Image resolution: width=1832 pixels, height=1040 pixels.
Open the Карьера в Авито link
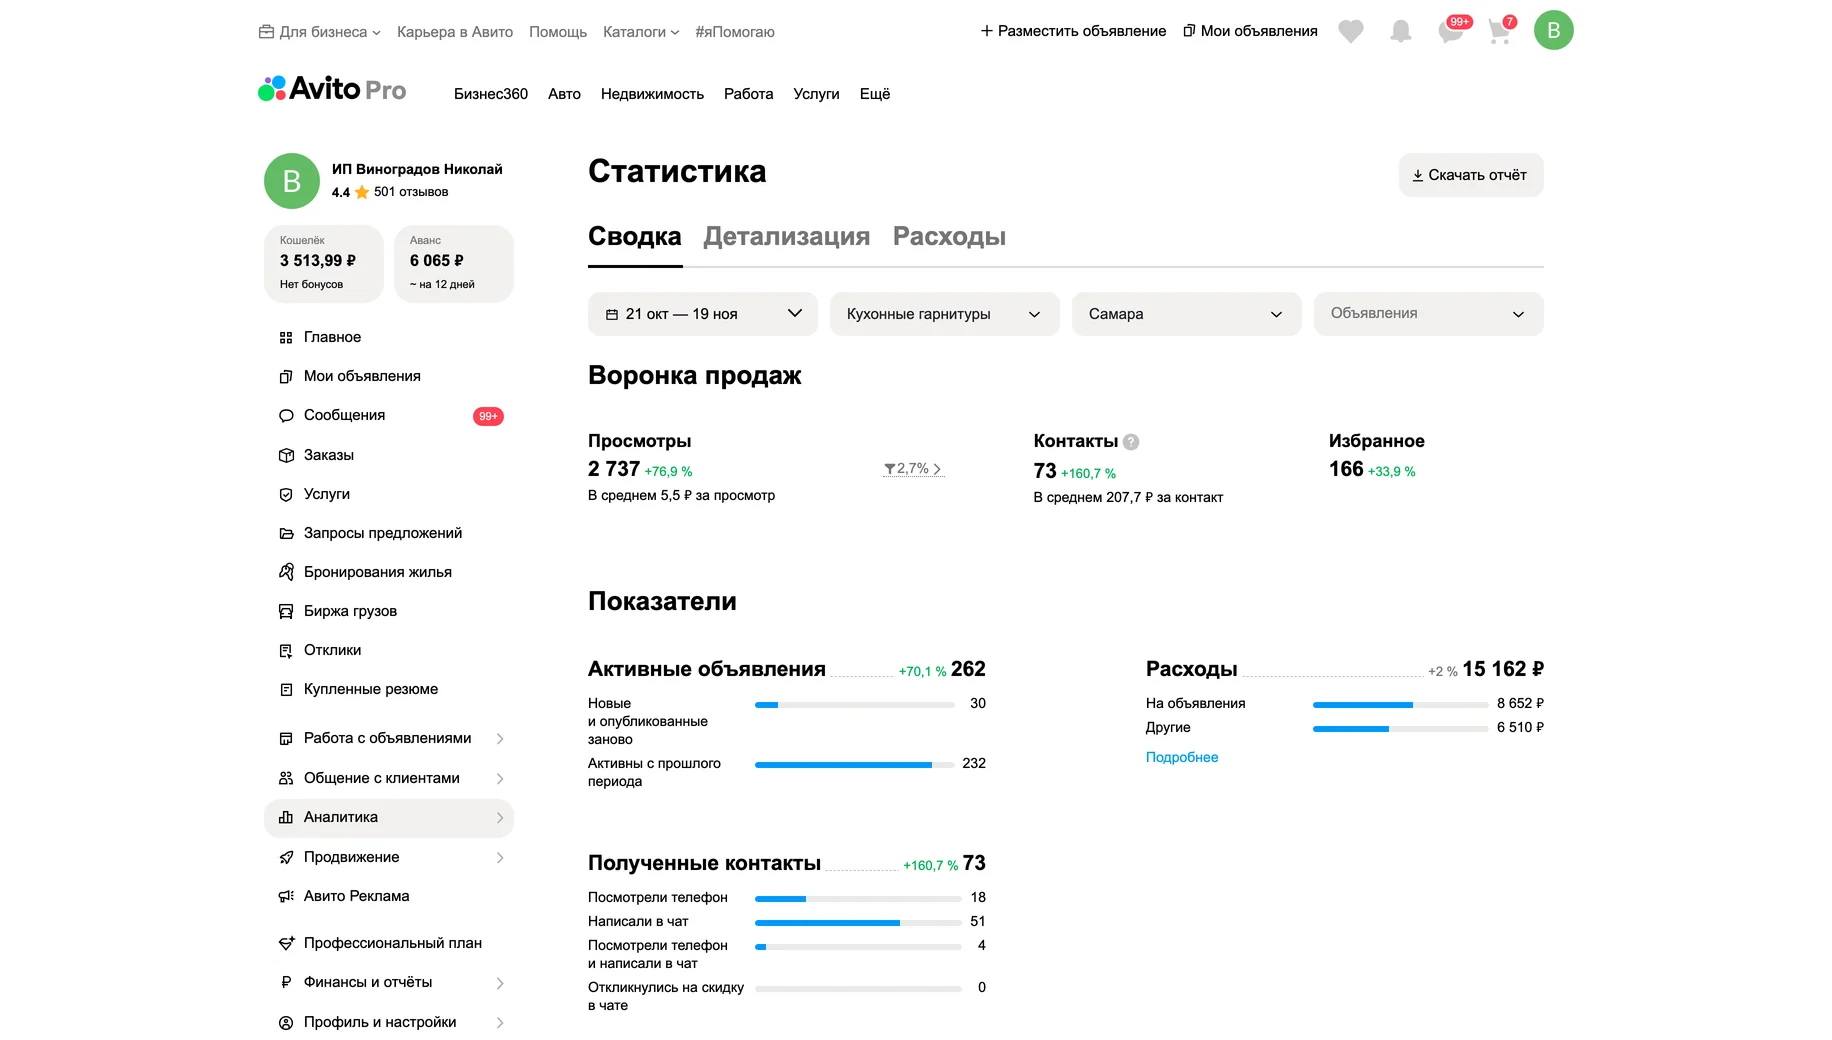(455, 32)
